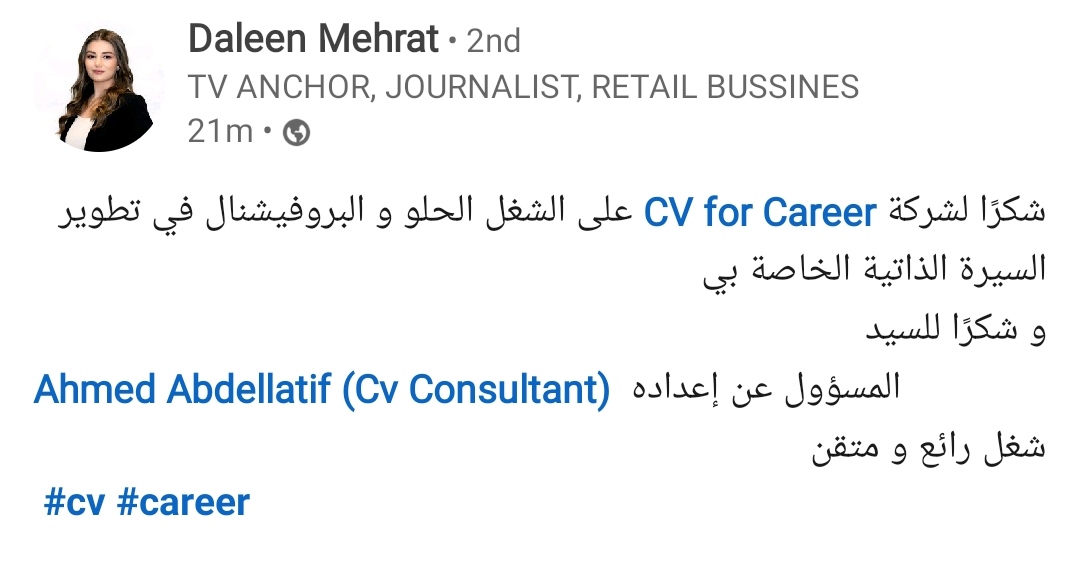The image size is (1080, 572).
Task: Click the Daleen Mehrat name link
Action: click(313, 39)
